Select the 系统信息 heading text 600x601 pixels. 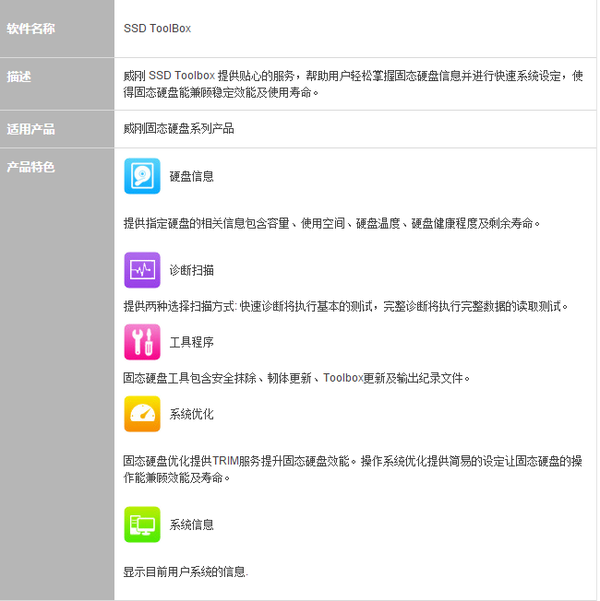191,524
